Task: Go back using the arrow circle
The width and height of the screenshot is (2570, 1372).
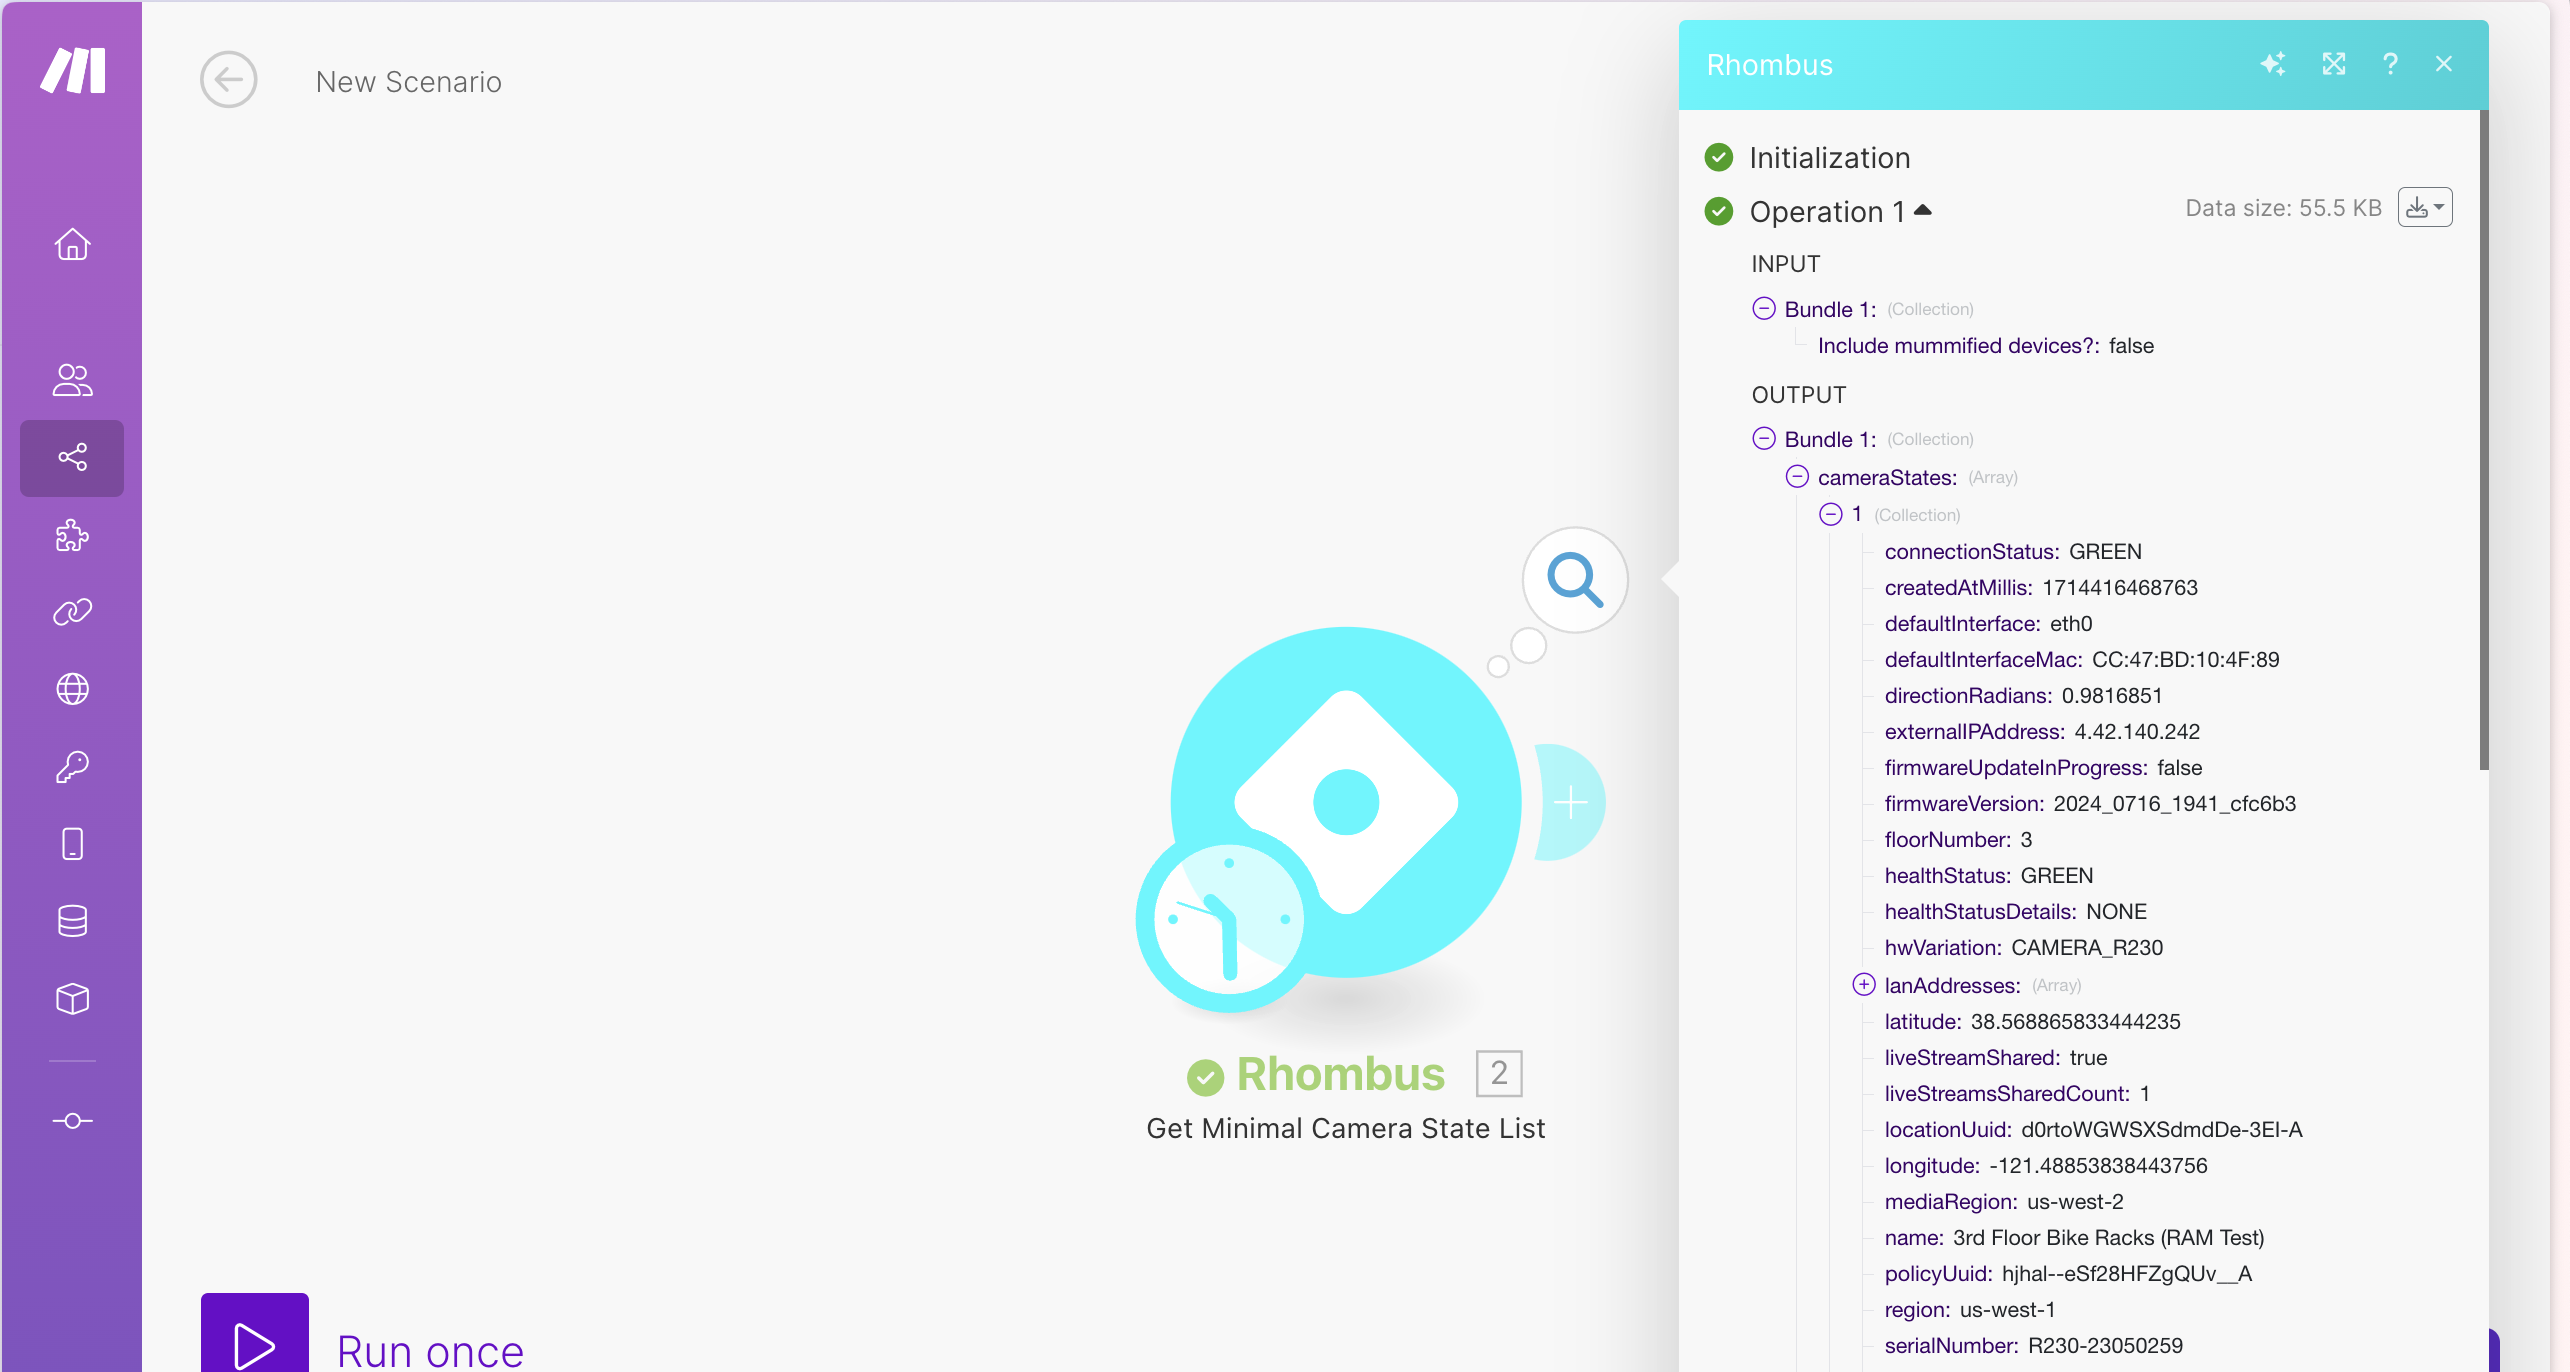Action: [229, 80]
